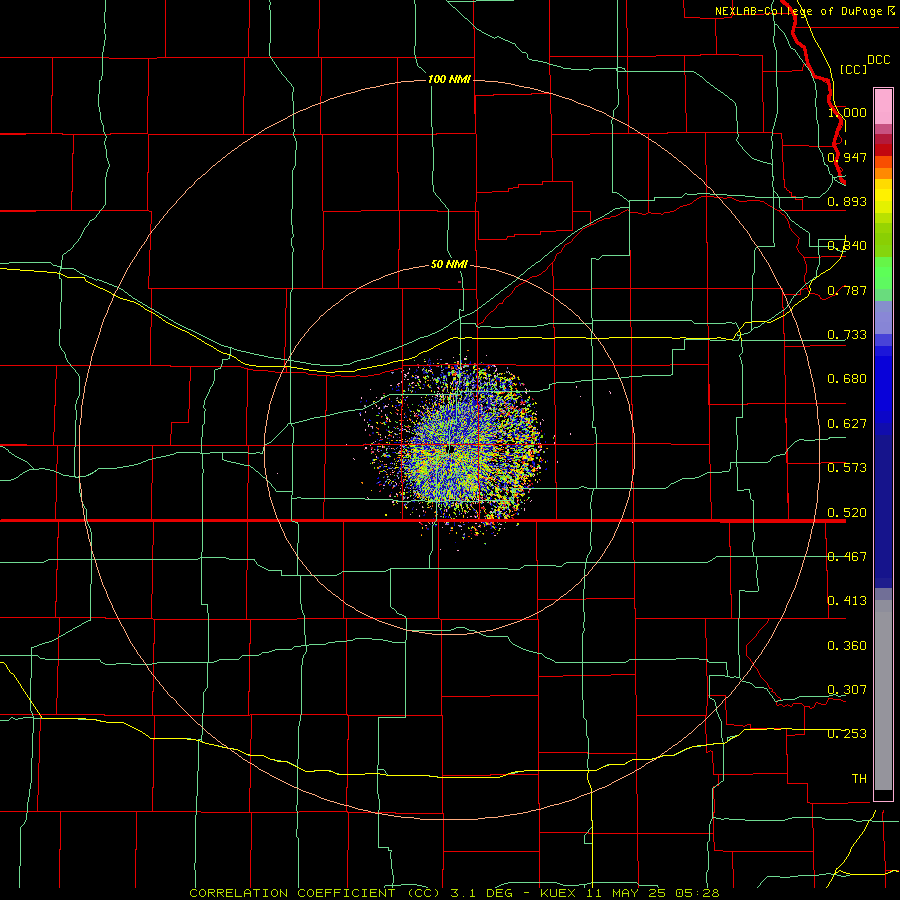Click the 0.733 legend value
This screenshot has width=900, height=900.
click(x=847, y=335)
